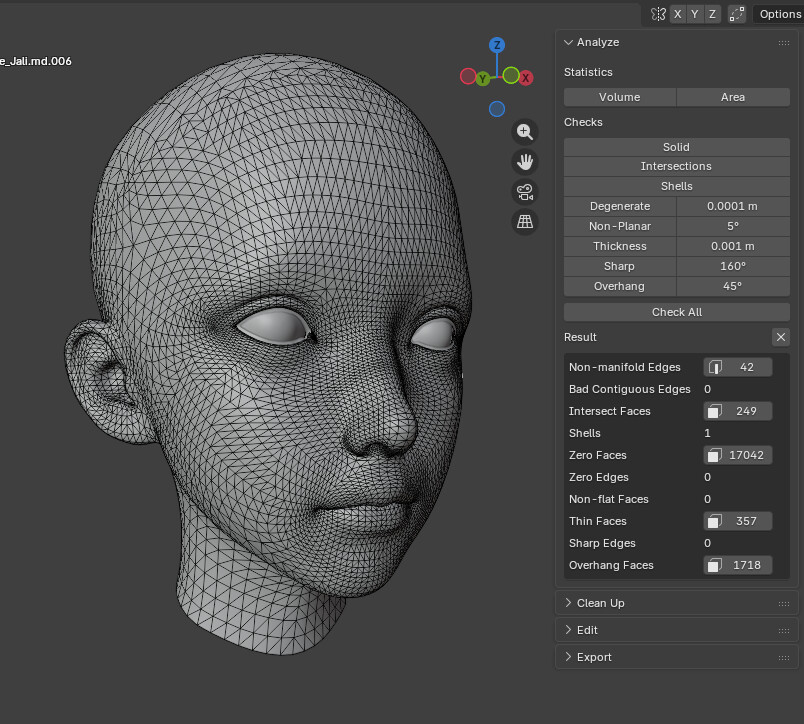Run the Thickness check
This screenshot has height=724, width=804.
point(619,246)
